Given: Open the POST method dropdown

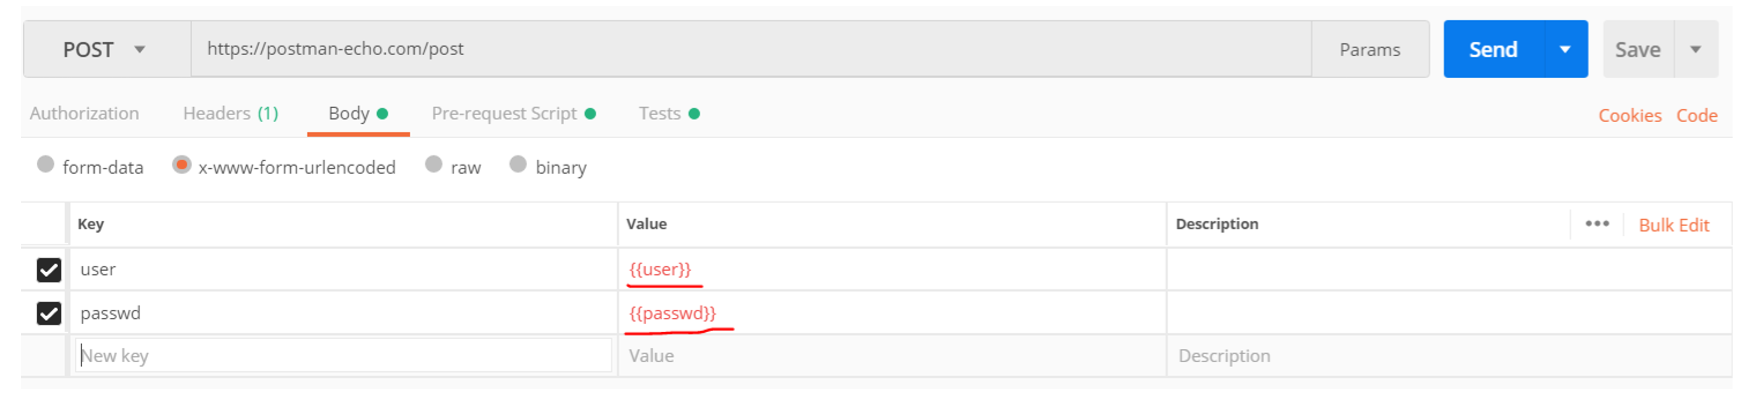Looking at the screenshot, I should pos(104,50).
